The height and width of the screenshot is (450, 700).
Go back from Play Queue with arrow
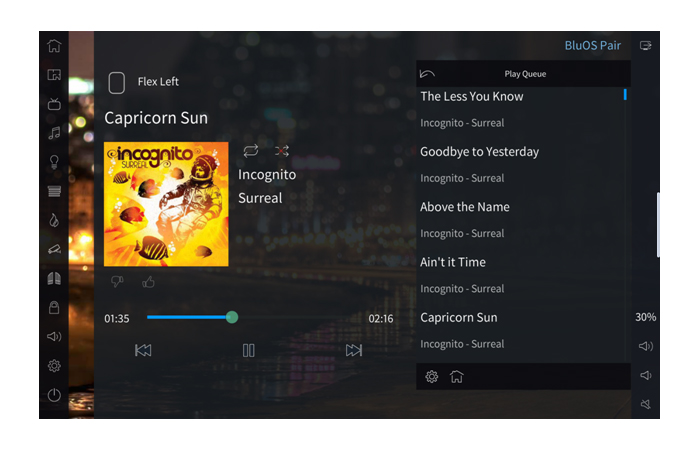click(x=427, y=74)
